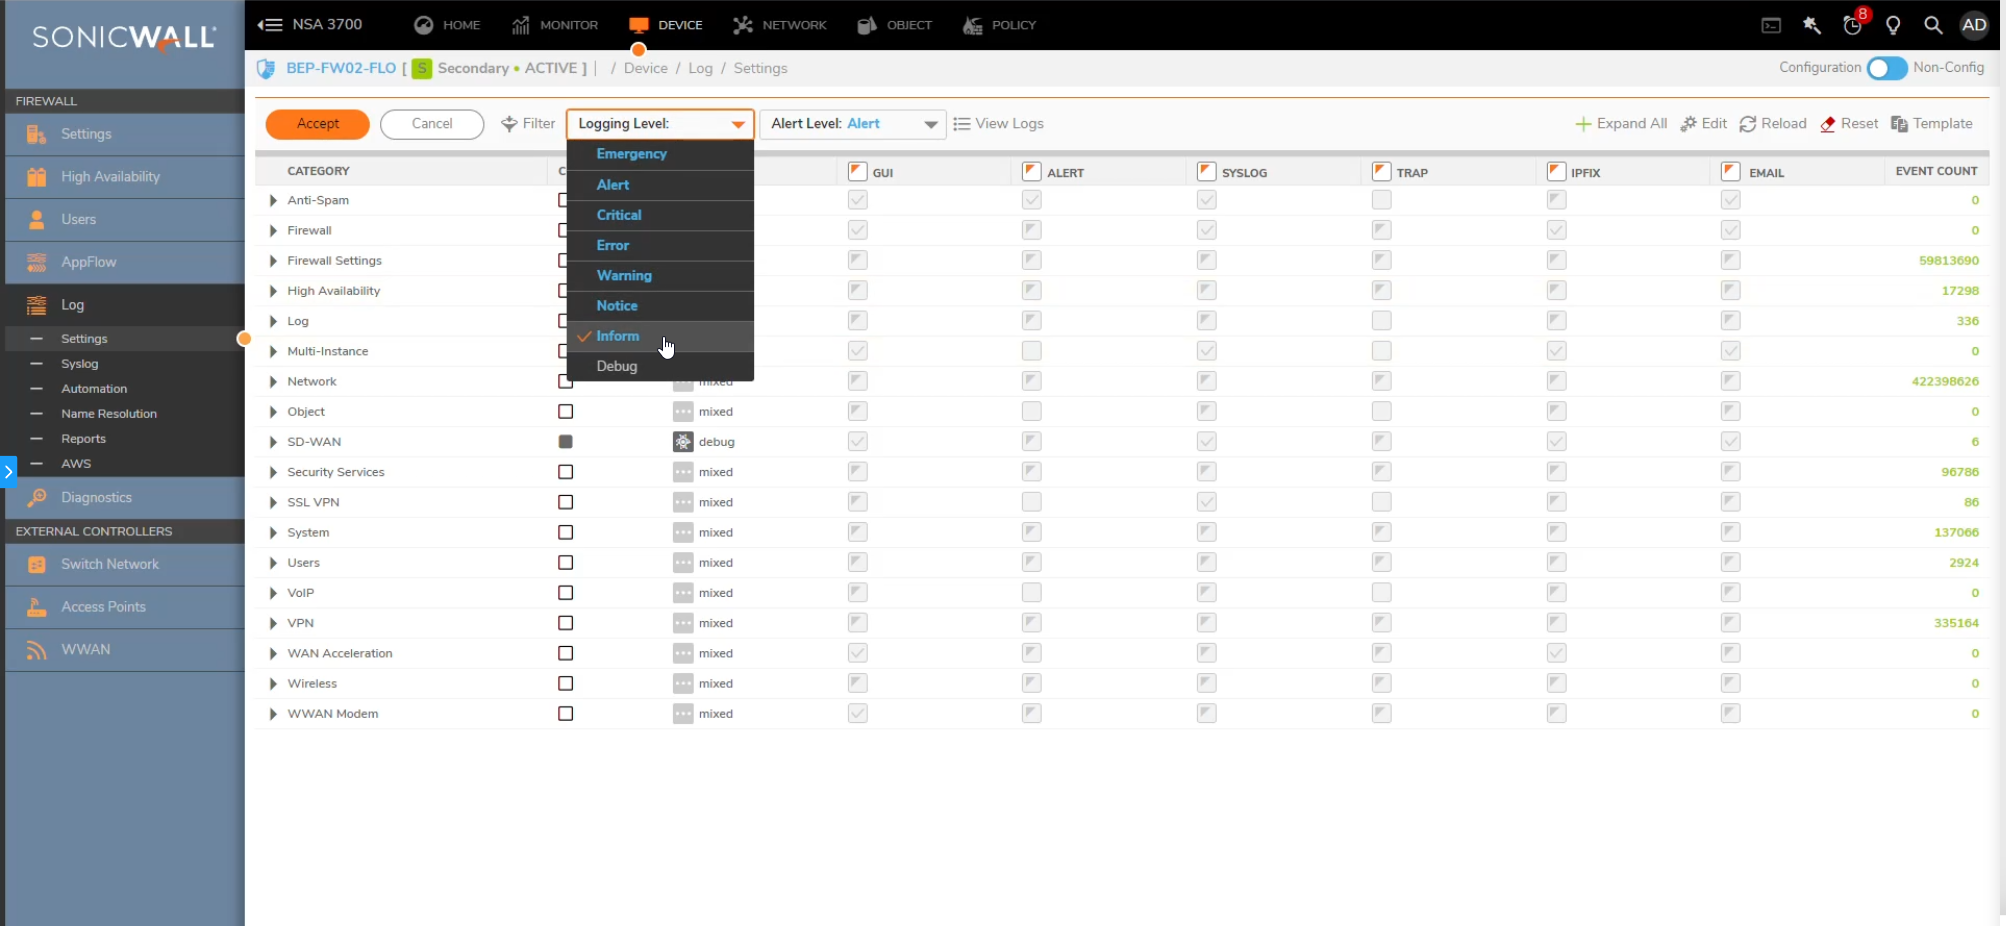Select Alert in logging level list
The image size is (2006, 926).
click(x=660, y=185)
